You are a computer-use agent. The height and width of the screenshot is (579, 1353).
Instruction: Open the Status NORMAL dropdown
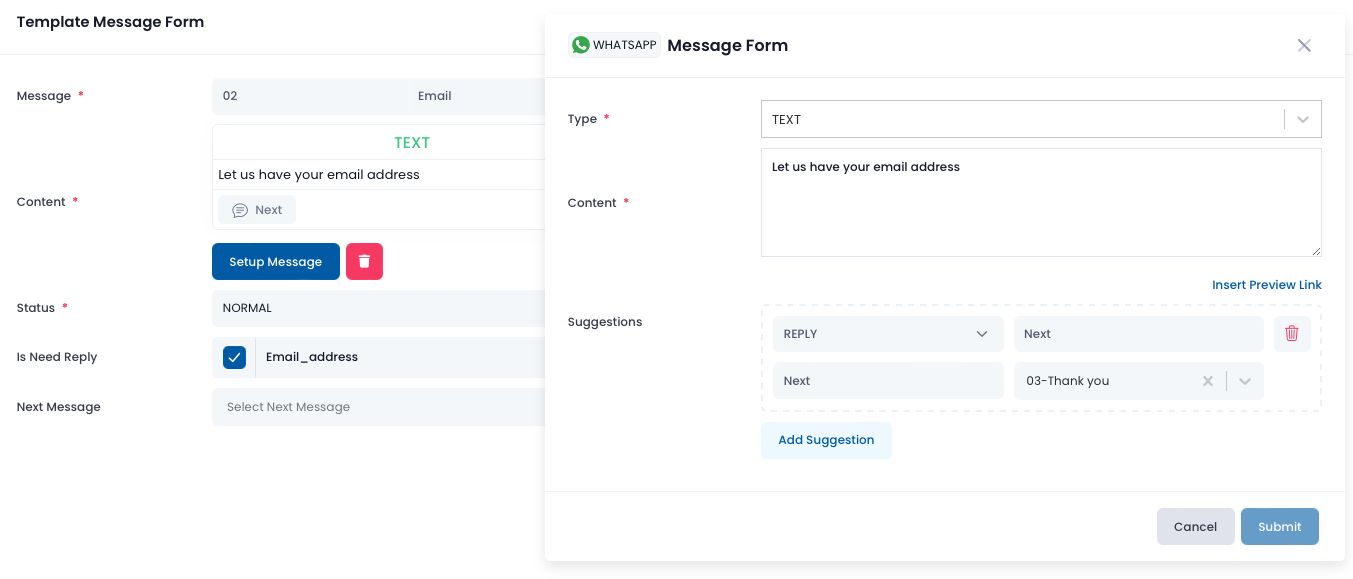pyautogui.click(x=379, y=308)
